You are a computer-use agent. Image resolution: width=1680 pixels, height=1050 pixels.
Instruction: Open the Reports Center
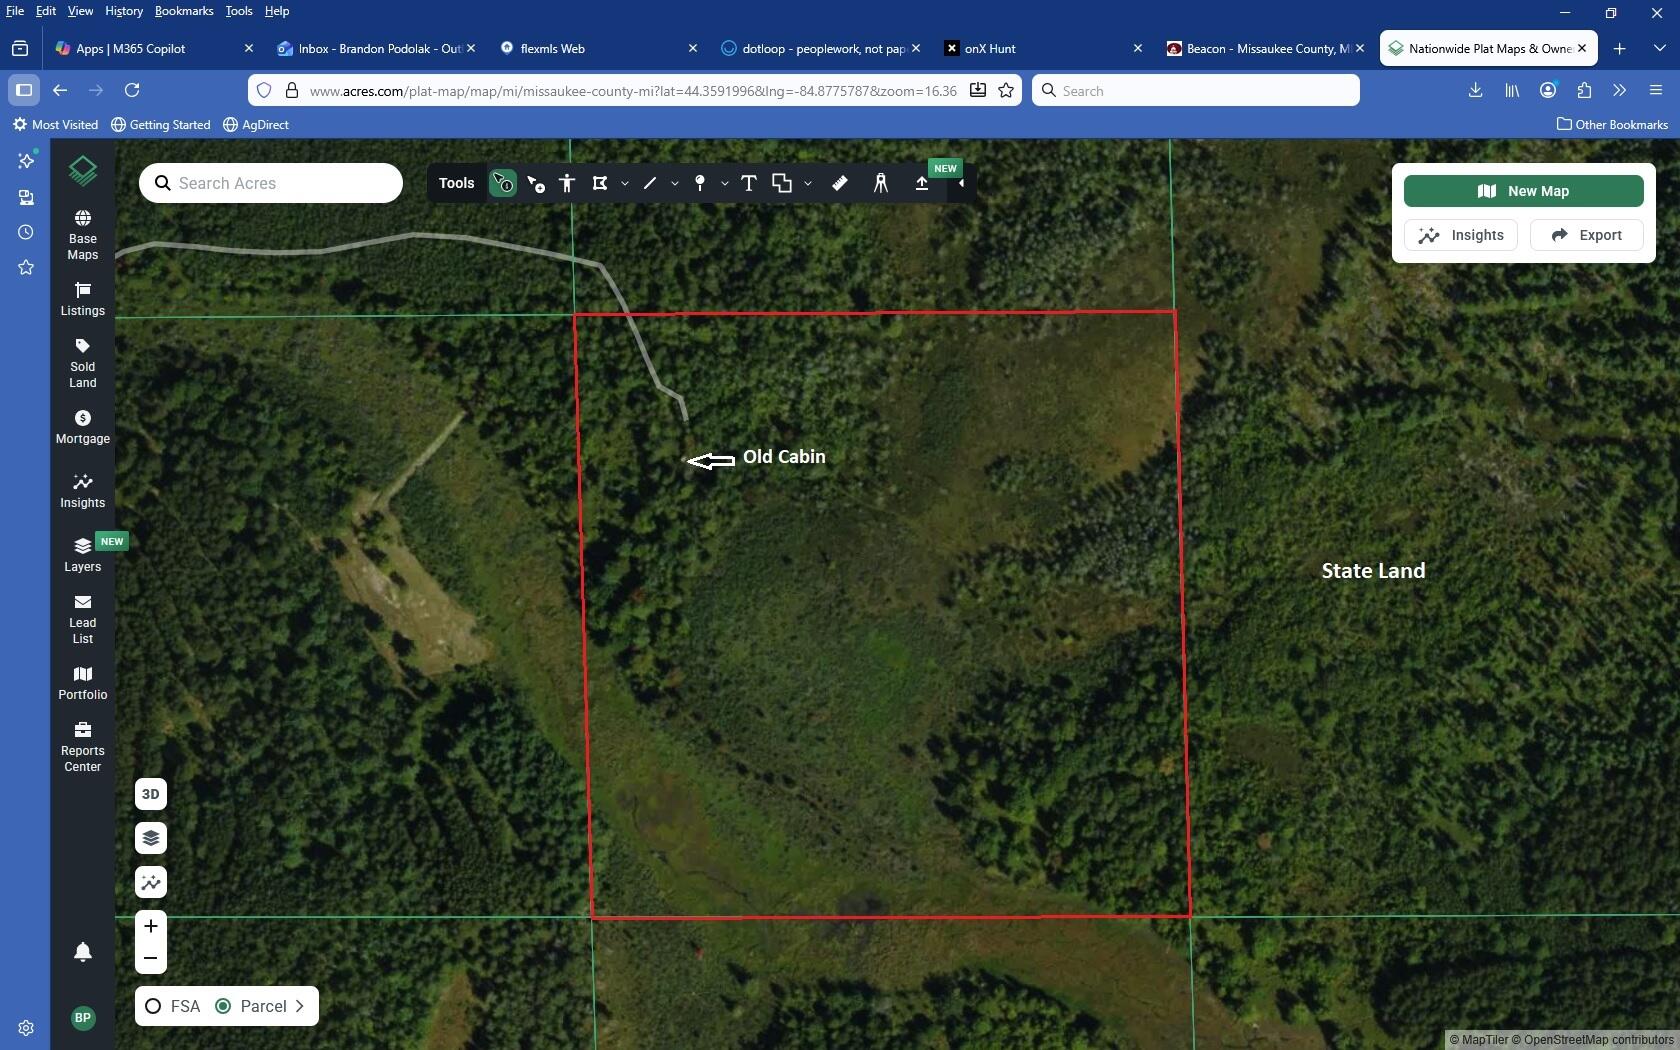click(x=81, y=745)
